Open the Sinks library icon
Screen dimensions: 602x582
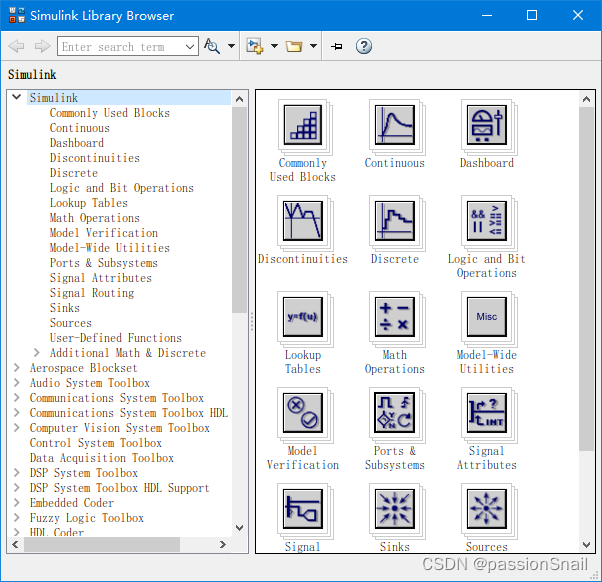[395, 509]
